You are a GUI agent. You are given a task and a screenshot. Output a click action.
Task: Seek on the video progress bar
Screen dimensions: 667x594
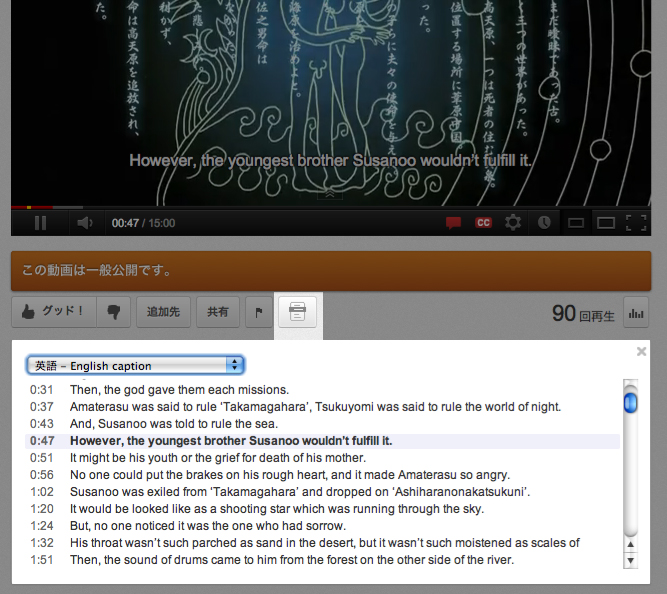click(331, 207)
